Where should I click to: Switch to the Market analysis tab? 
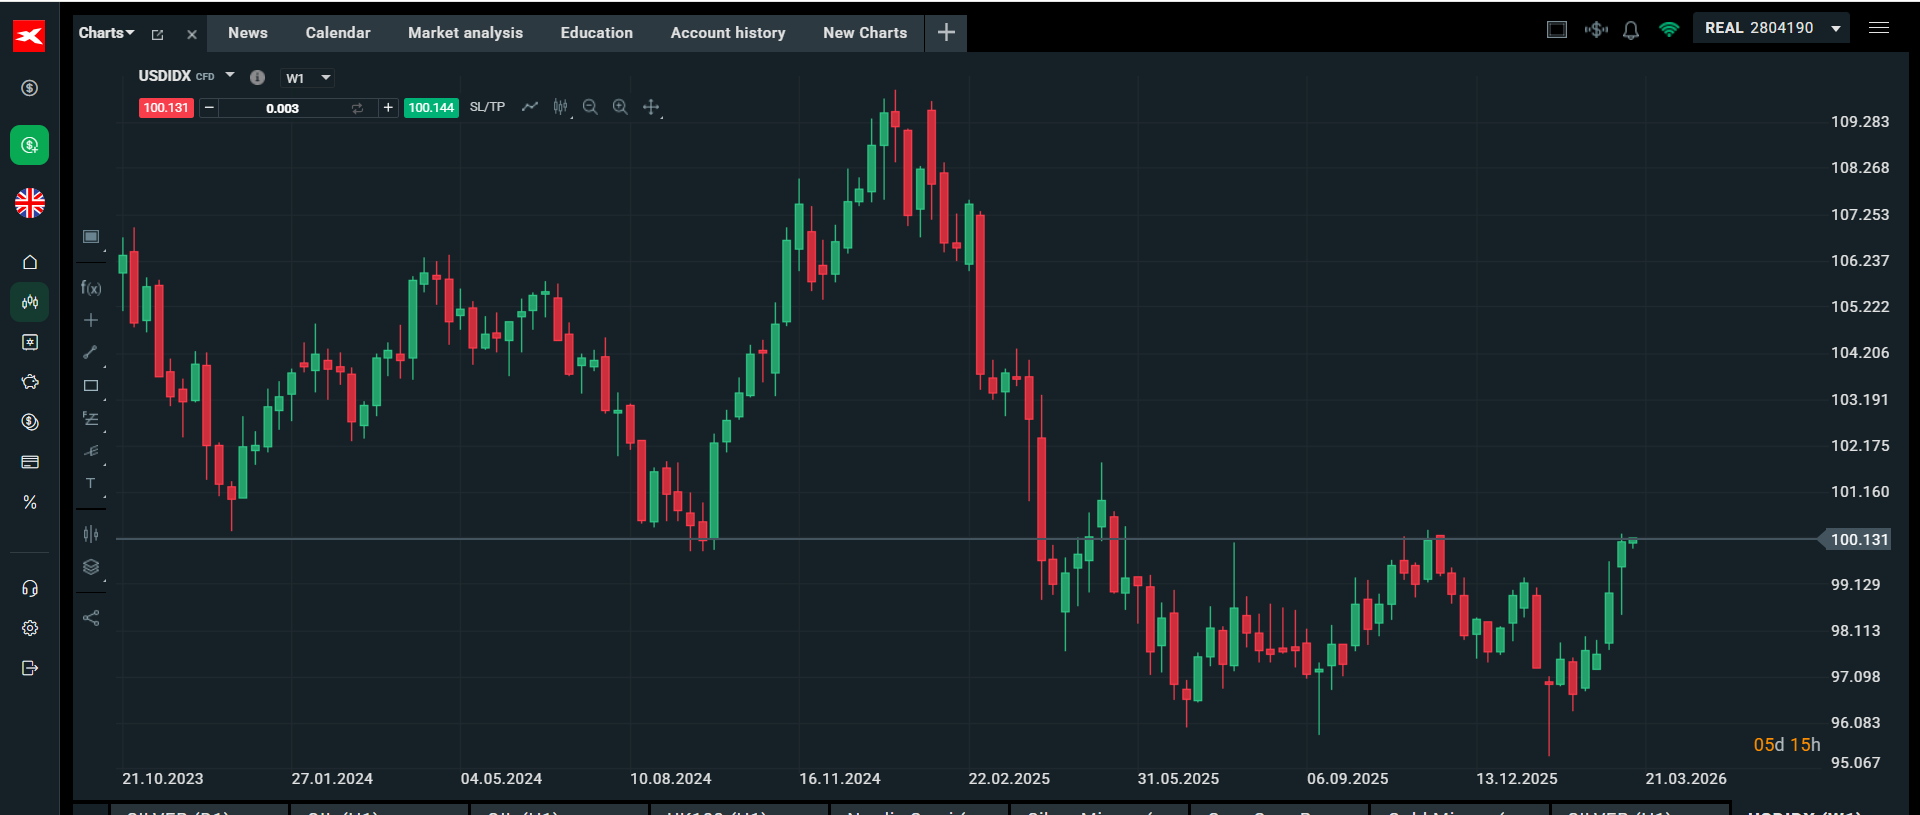point(465,33)
